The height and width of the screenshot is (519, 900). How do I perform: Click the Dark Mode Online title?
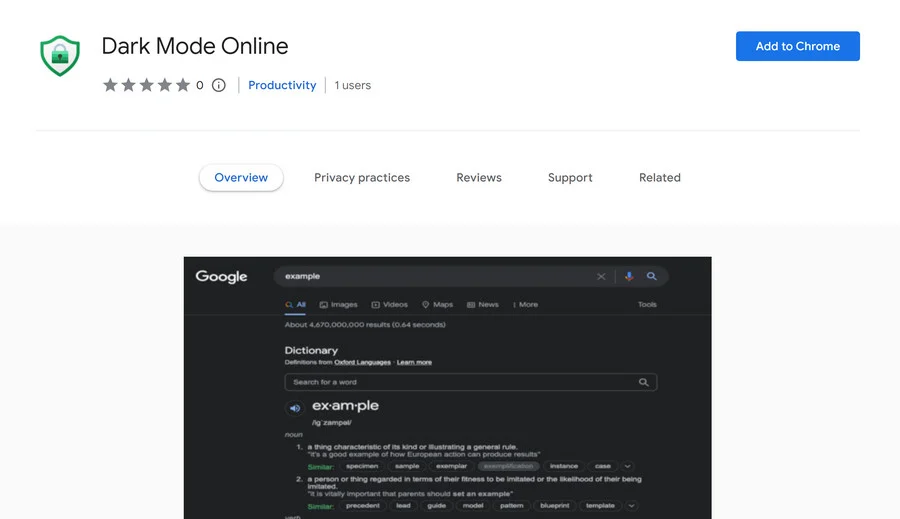click(x=195, y=46)
